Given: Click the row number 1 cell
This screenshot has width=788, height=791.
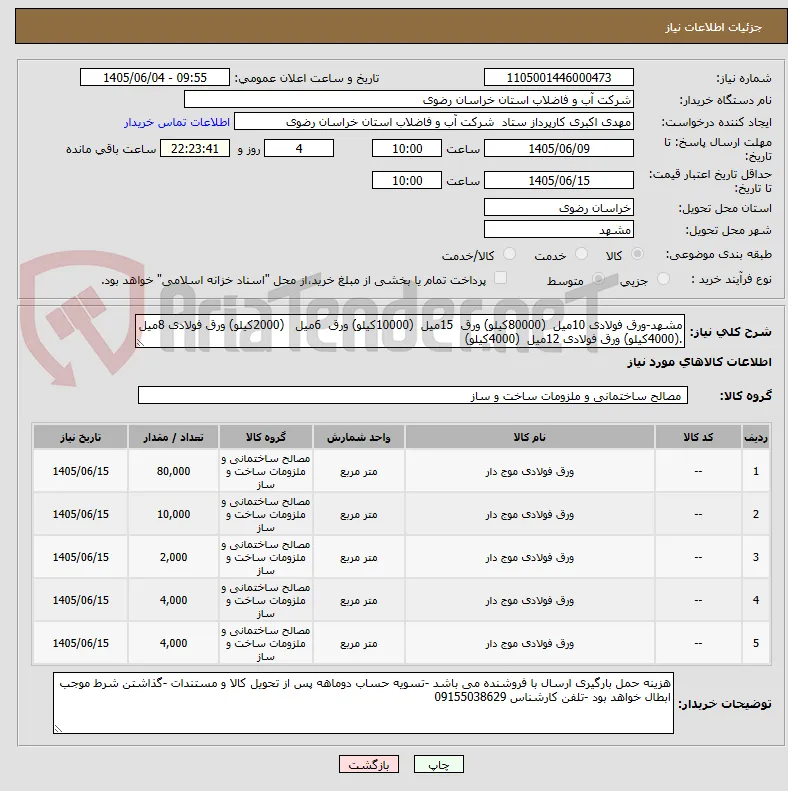Looking at the screenshot, I should click(756, 471).
